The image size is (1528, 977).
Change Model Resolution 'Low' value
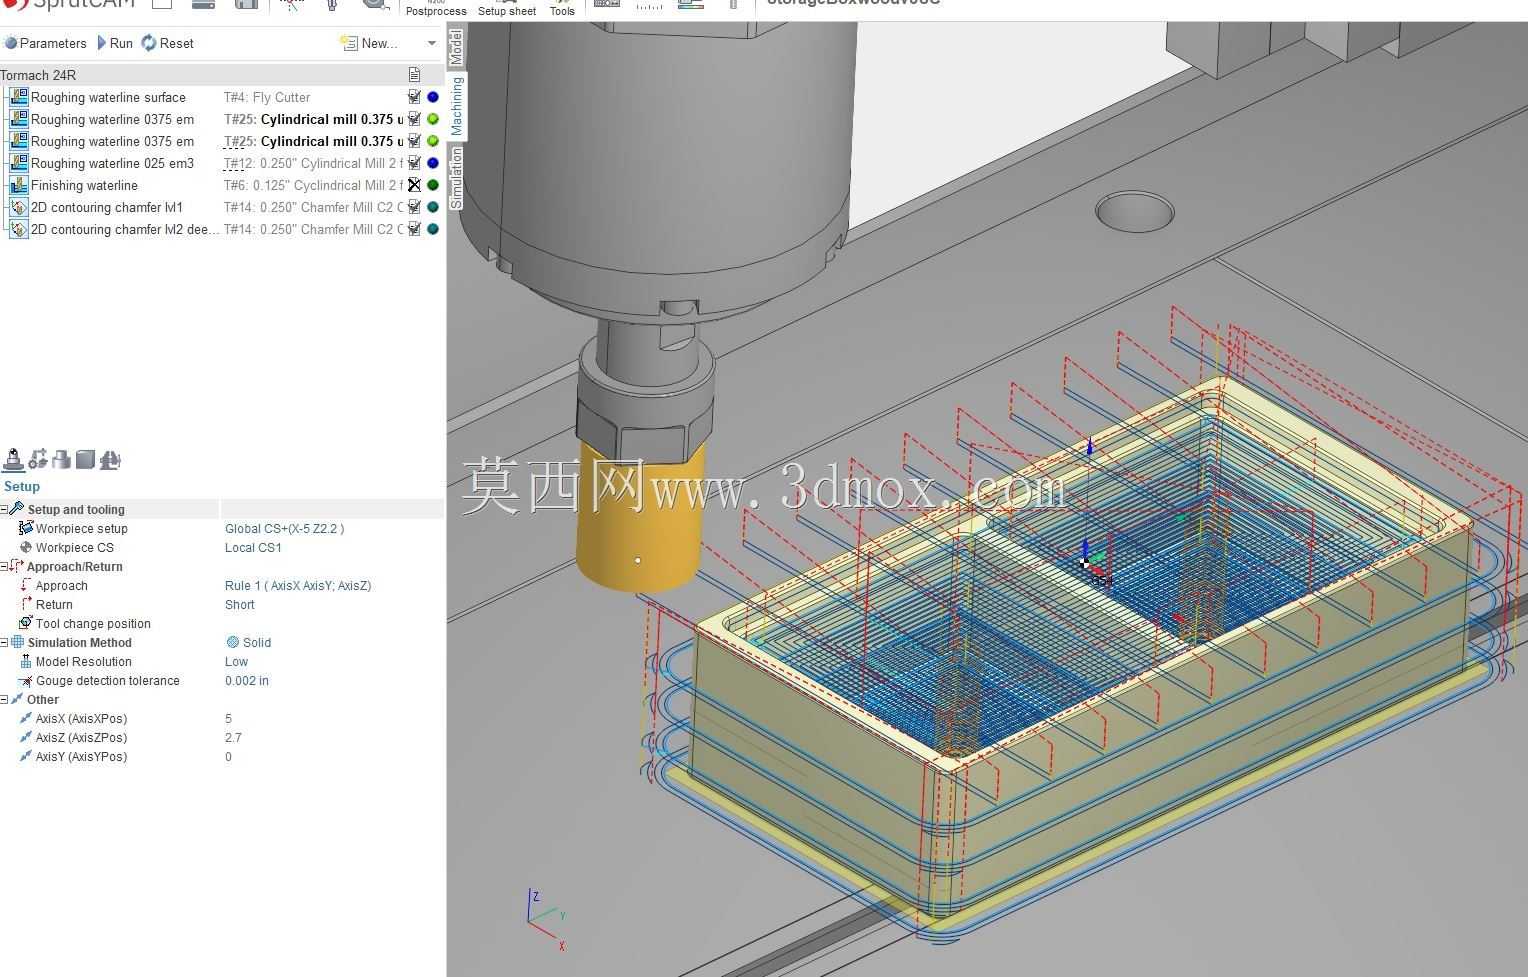pos(236,662)
